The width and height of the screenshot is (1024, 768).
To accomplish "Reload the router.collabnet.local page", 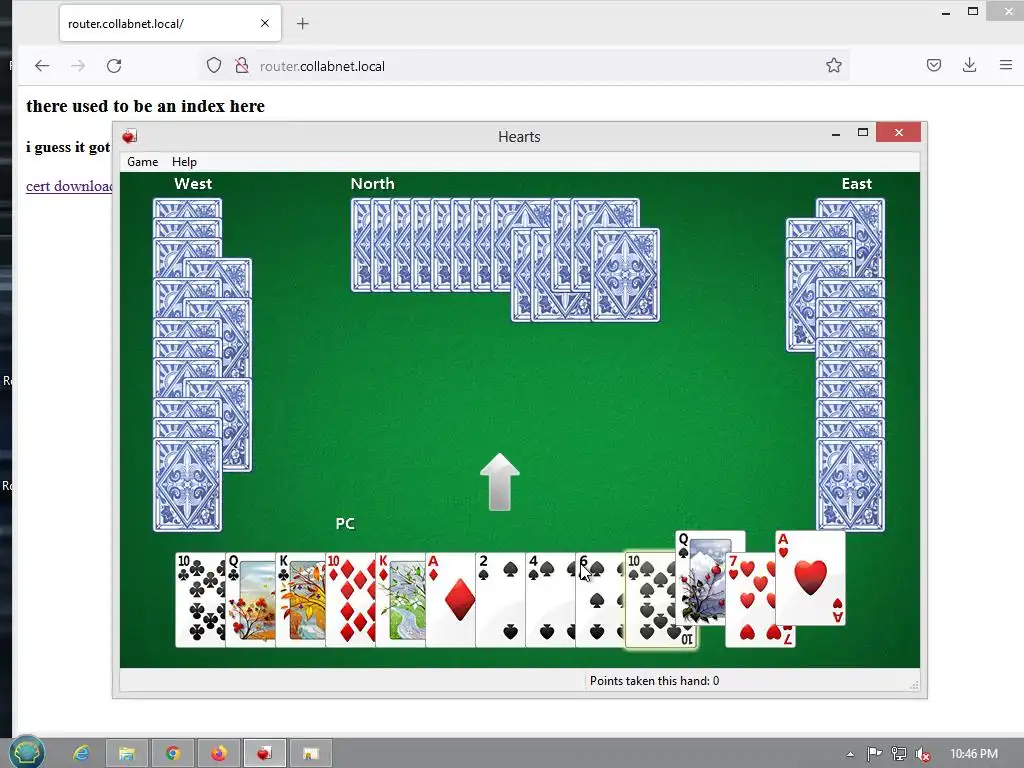I will [x=114, y=65].
